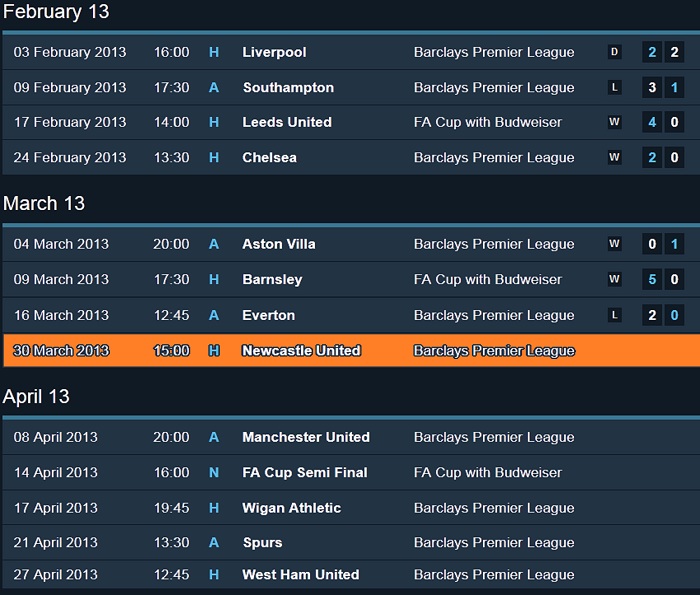Click the 4-0 score for Leeds United
This screenshot has width=700, height=595.
(x=663, y=122)
